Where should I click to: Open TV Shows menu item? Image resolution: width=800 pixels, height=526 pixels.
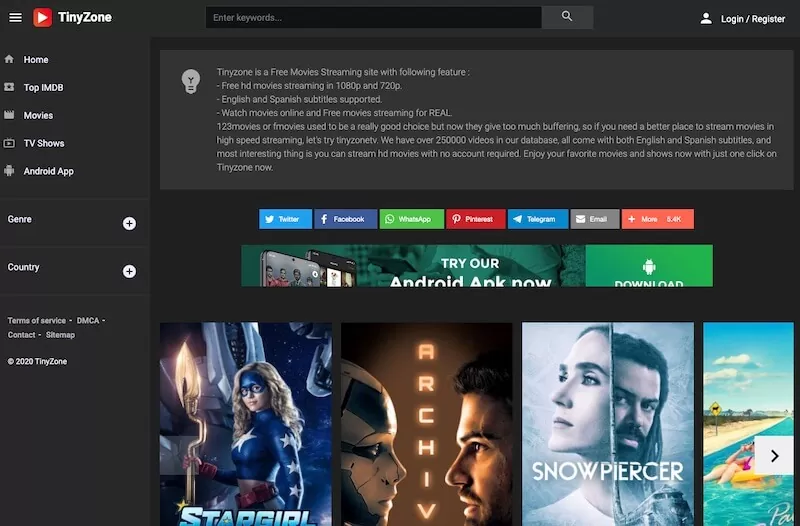tap(44, 143)
